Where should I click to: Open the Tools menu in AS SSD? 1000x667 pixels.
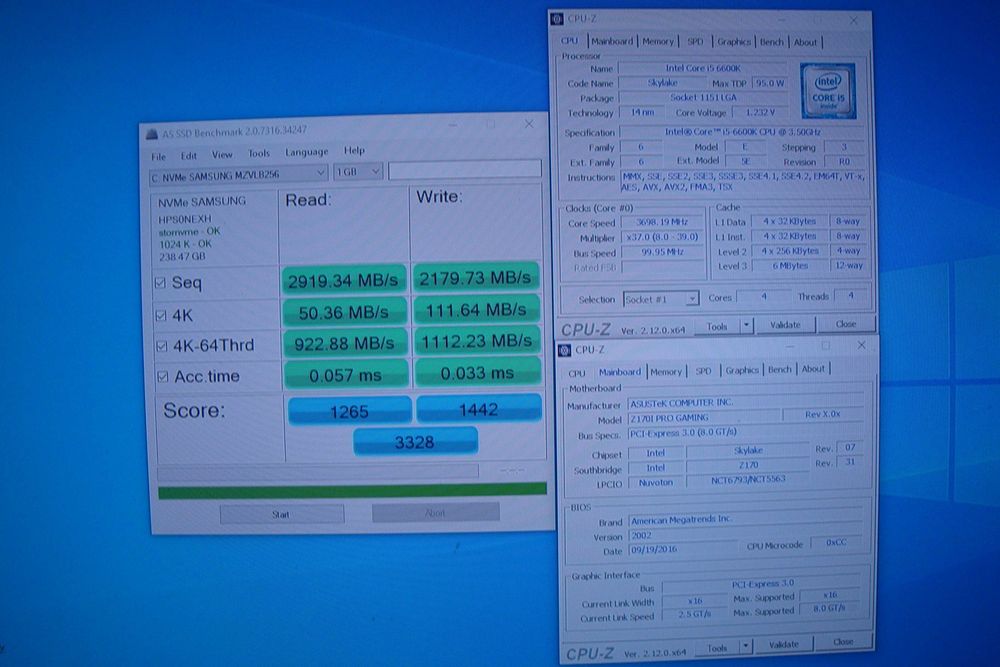259,153
